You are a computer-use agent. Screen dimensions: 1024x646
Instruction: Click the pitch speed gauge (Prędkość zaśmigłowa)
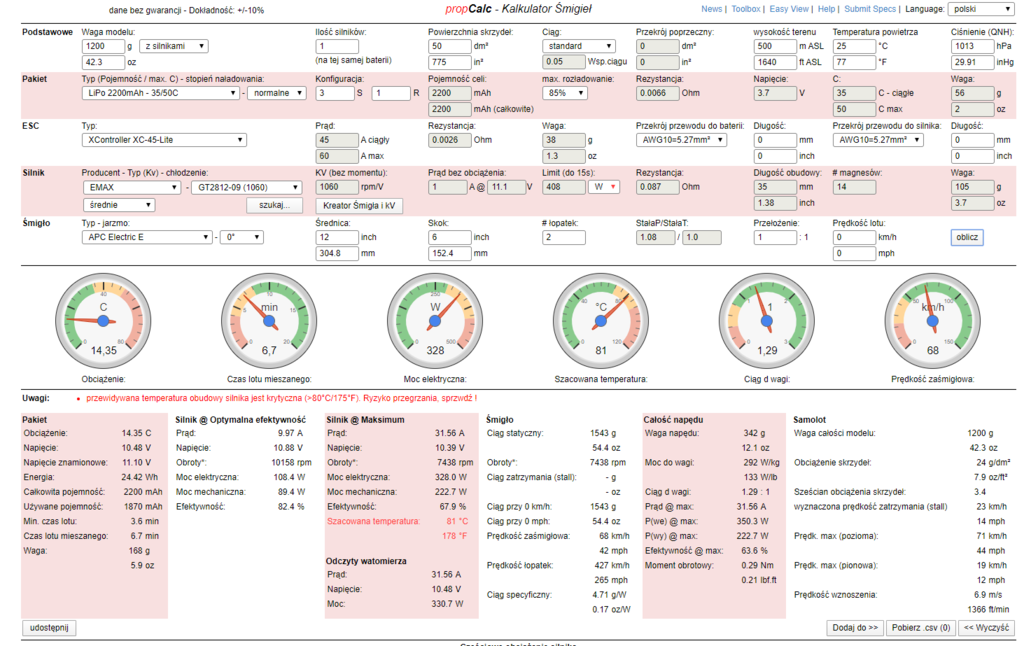(933, 320)
